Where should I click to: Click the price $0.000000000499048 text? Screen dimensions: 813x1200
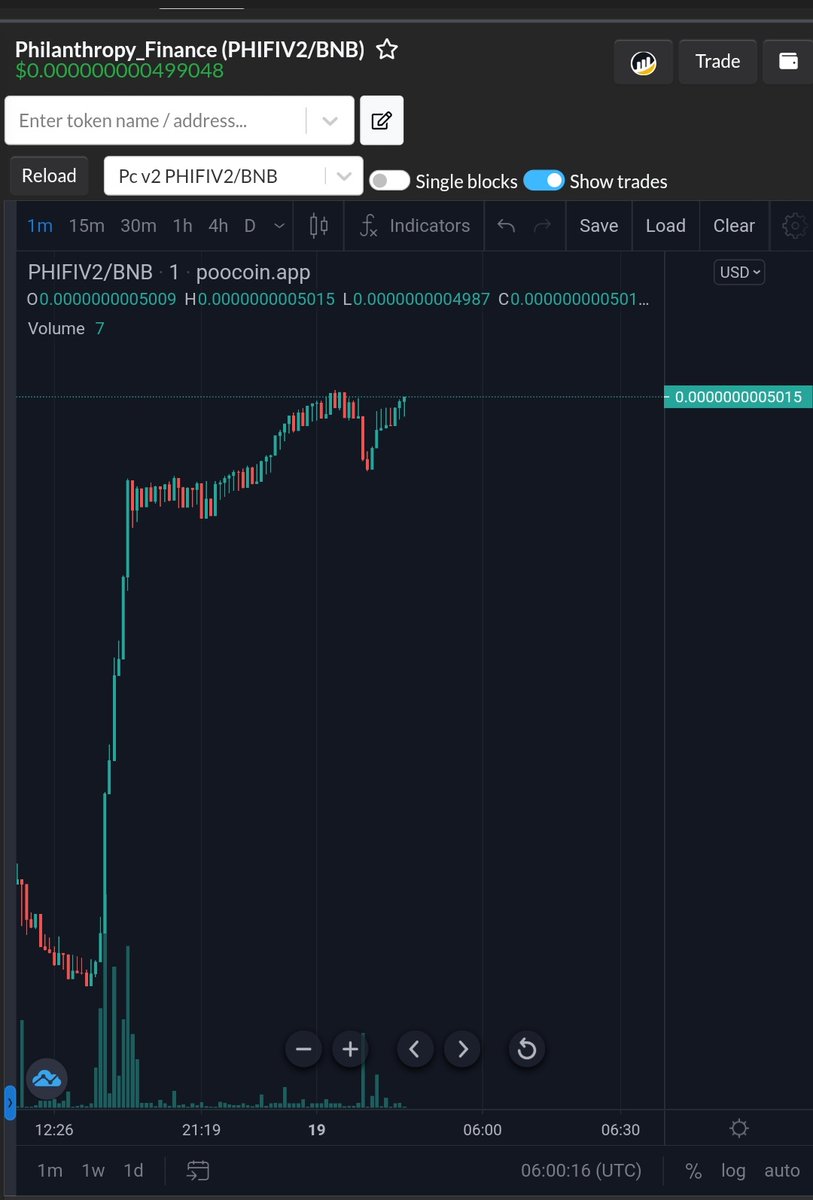click(x=119, y=71)
